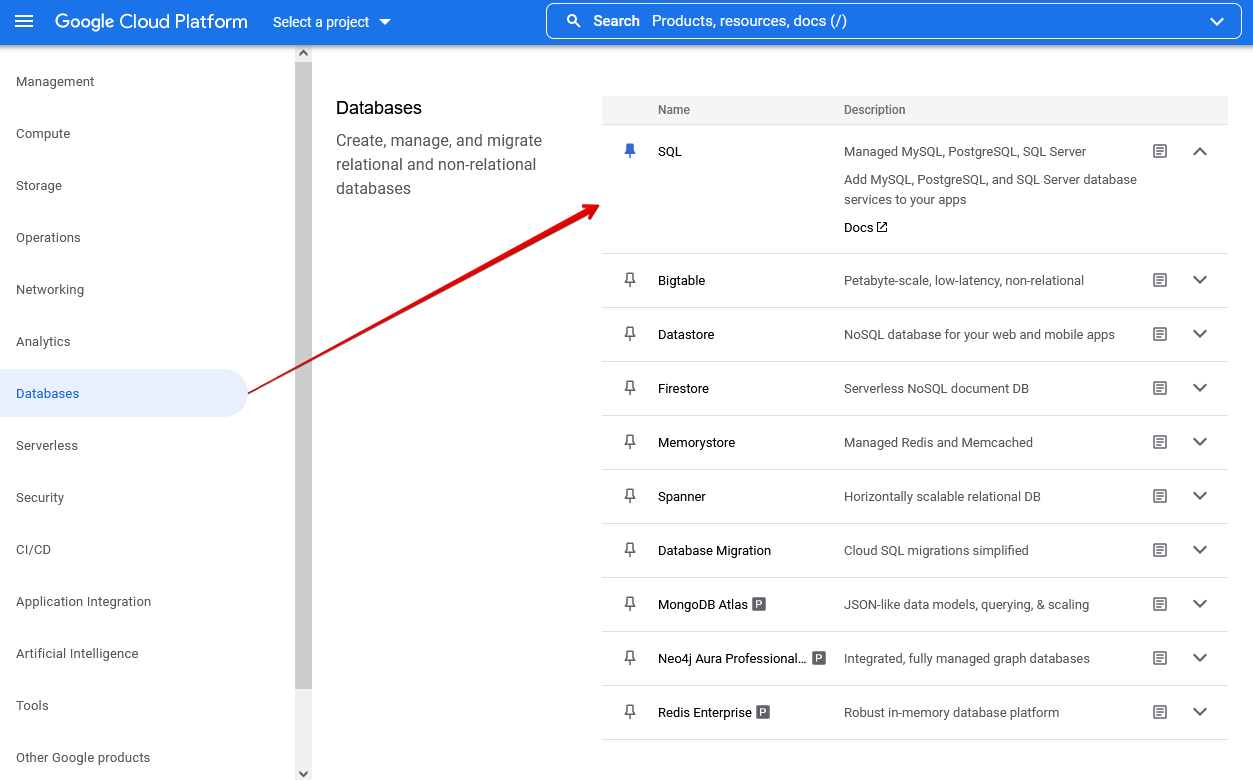Viewport: 1253px width, 780px height.
Task: Select Other Google products in sidebar
Action: click(83, 758)
